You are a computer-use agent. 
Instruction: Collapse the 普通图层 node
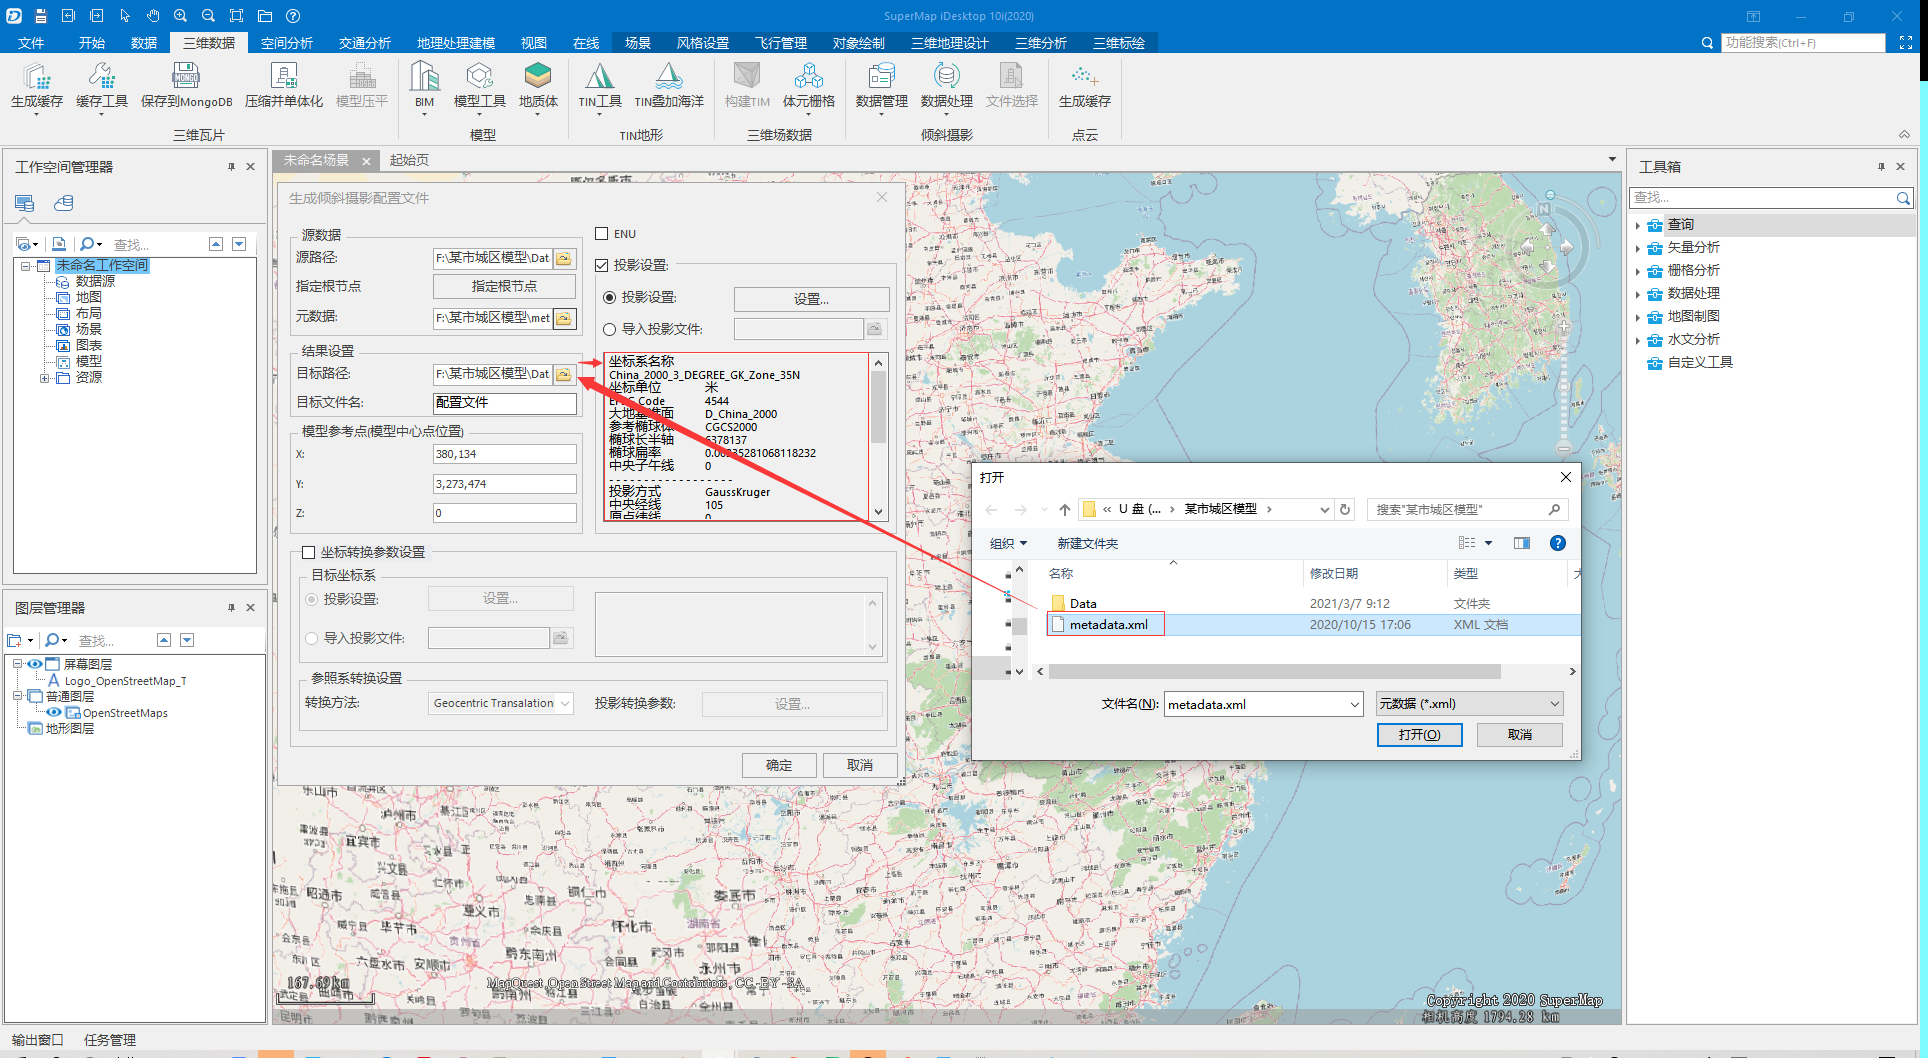click(x=17, y=696)
